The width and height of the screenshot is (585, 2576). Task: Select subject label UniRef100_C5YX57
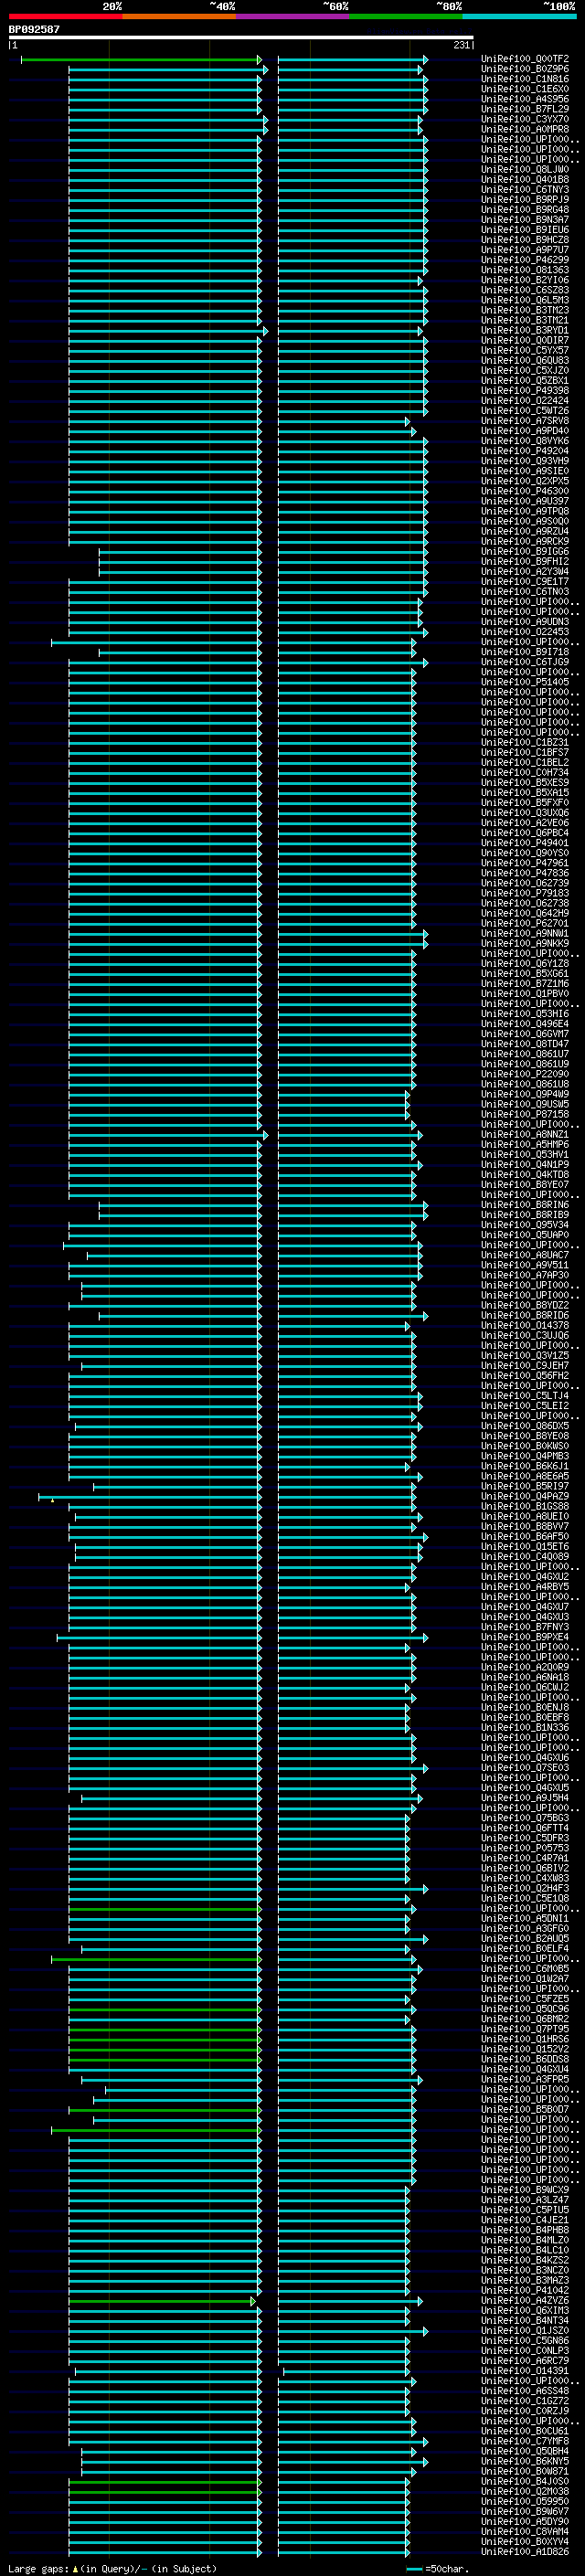tap(525, 350)
